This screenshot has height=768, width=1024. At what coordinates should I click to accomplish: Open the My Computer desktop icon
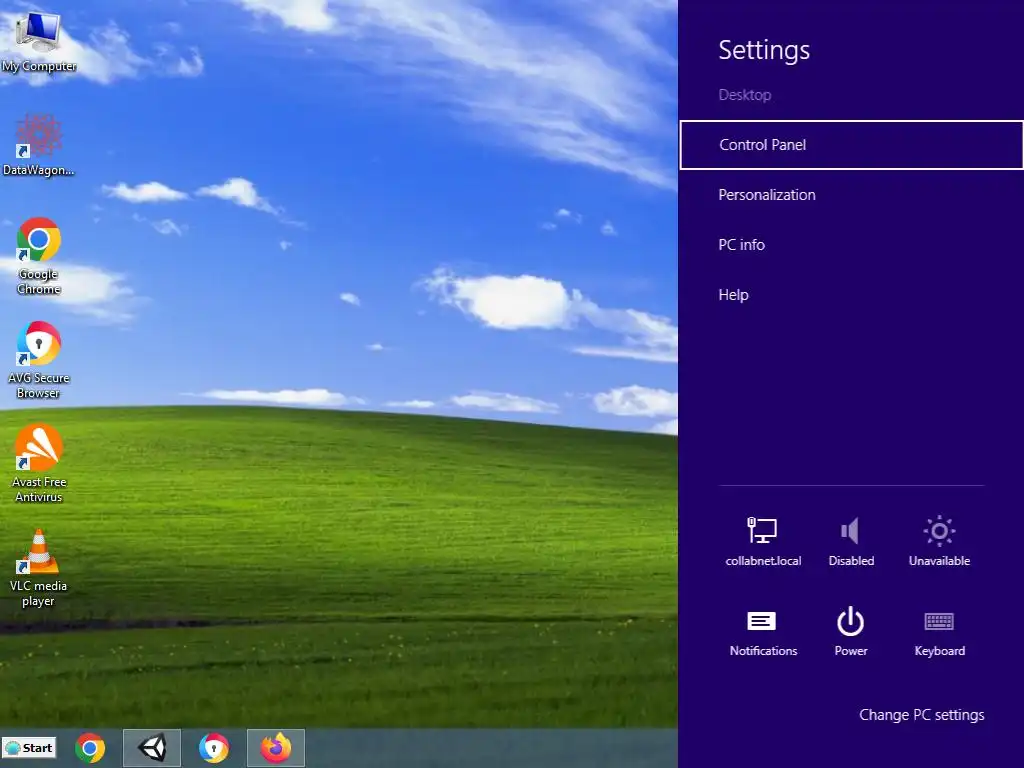point(39,41)
